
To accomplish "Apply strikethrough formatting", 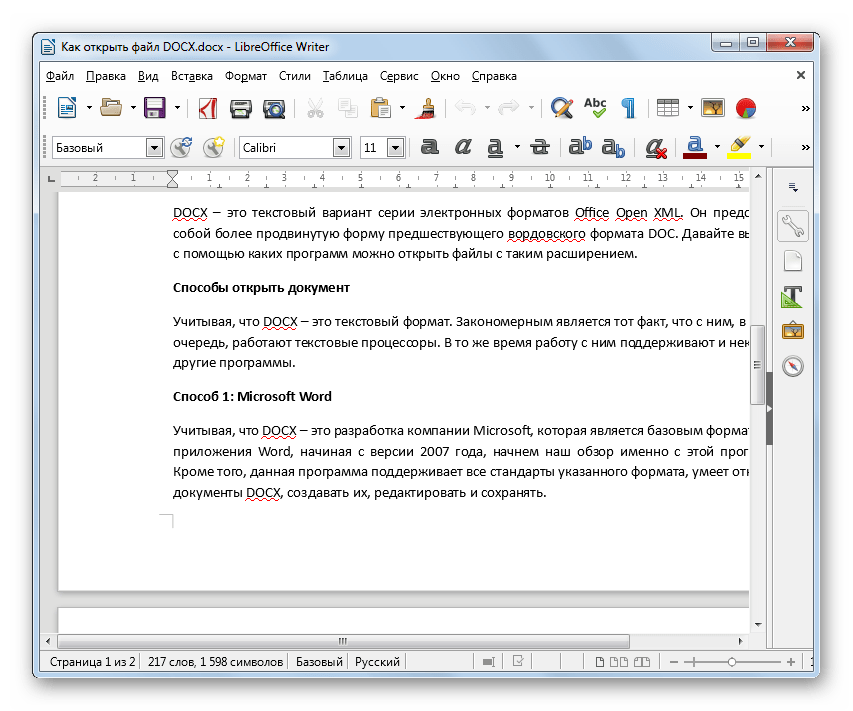I will coord(540,147).
